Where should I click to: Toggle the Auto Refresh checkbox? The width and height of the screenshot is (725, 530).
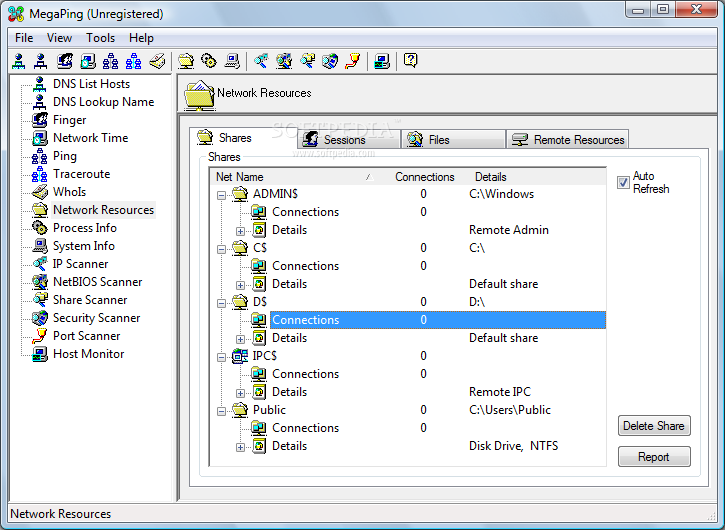pyautogui.click(x=623, y=182)
